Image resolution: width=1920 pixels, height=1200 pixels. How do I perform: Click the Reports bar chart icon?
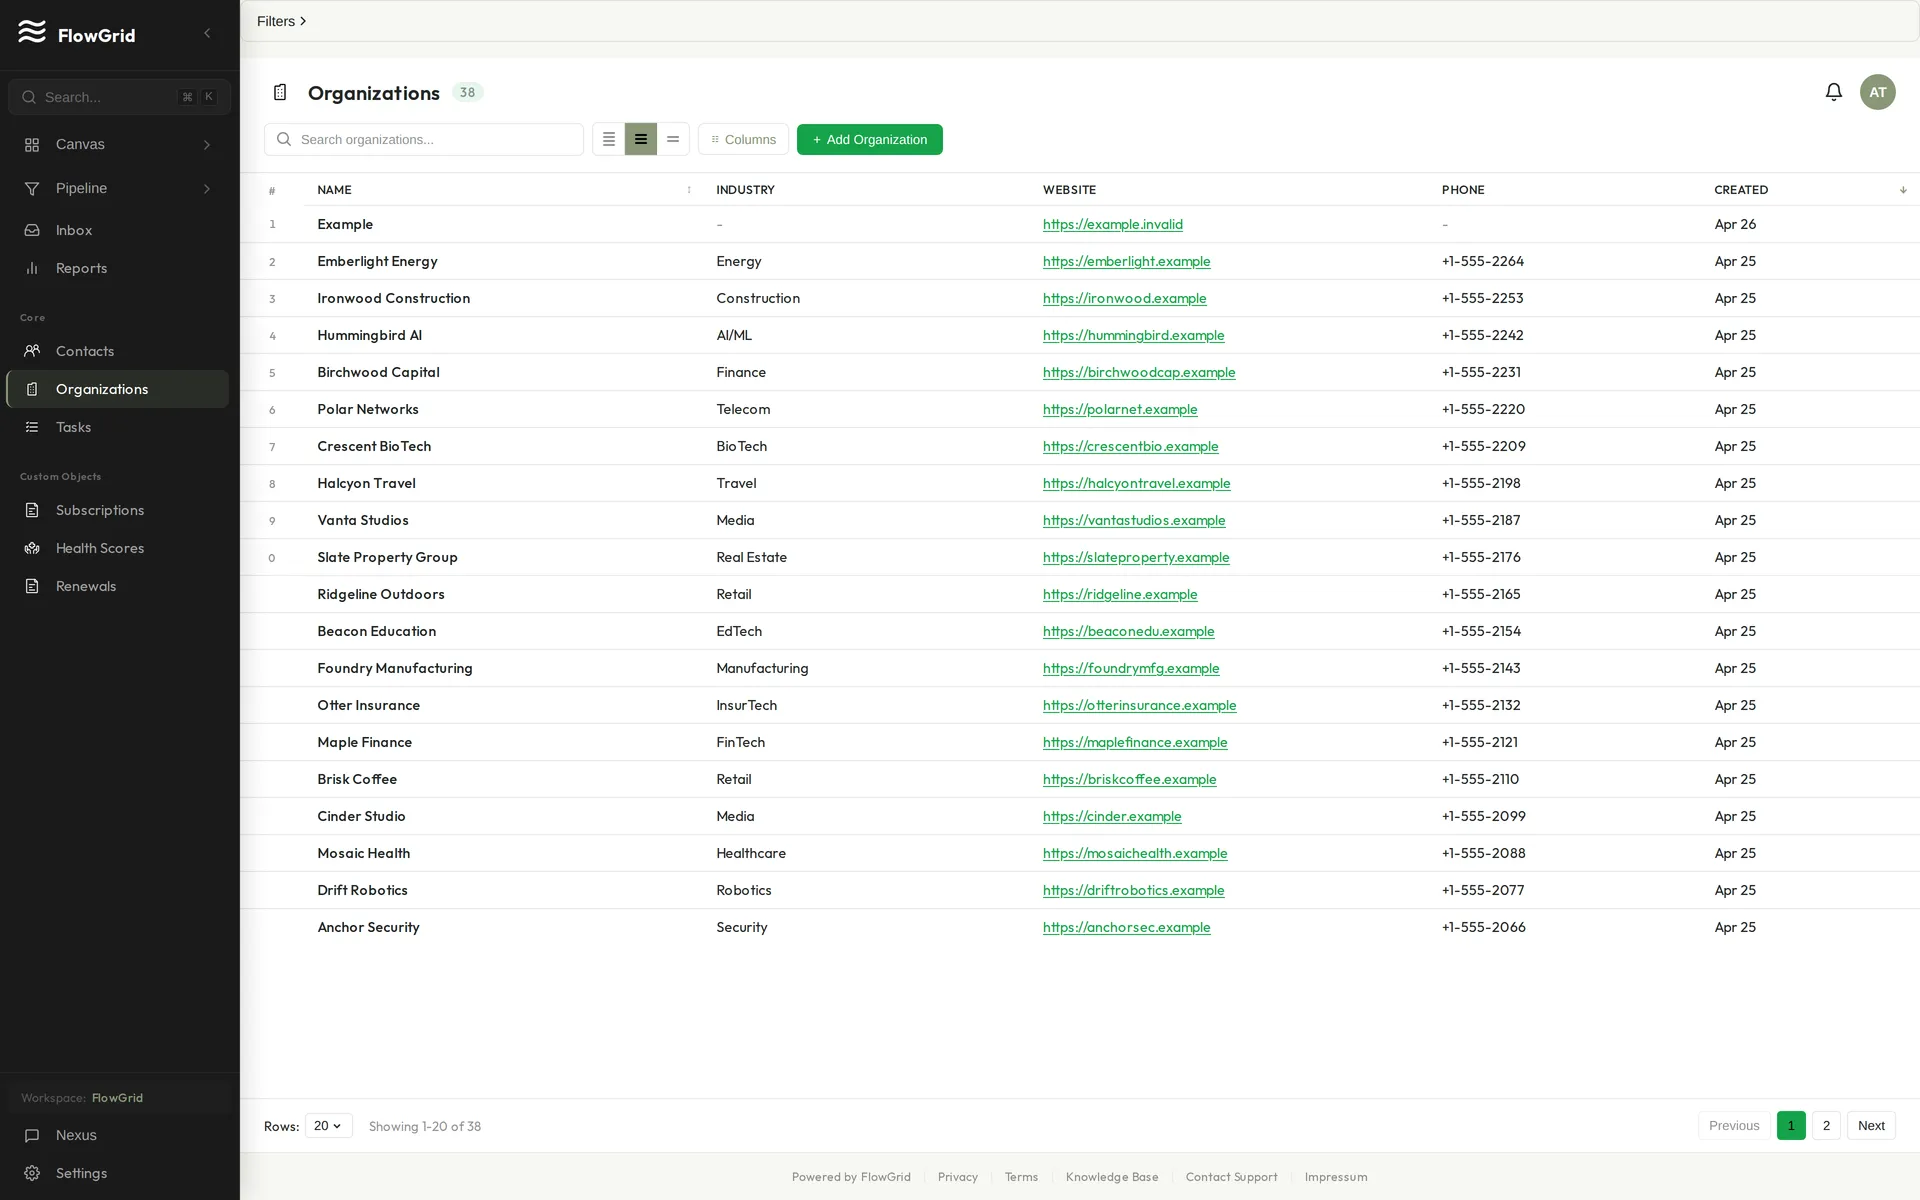point(32,269)
